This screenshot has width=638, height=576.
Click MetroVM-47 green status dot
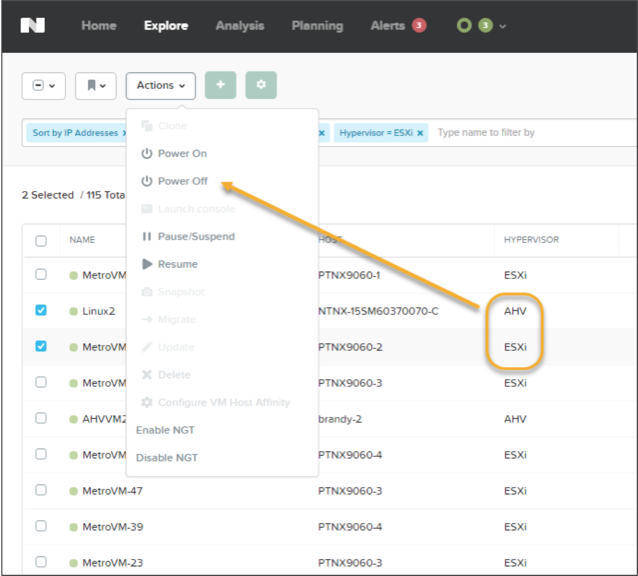pos(73,491)
